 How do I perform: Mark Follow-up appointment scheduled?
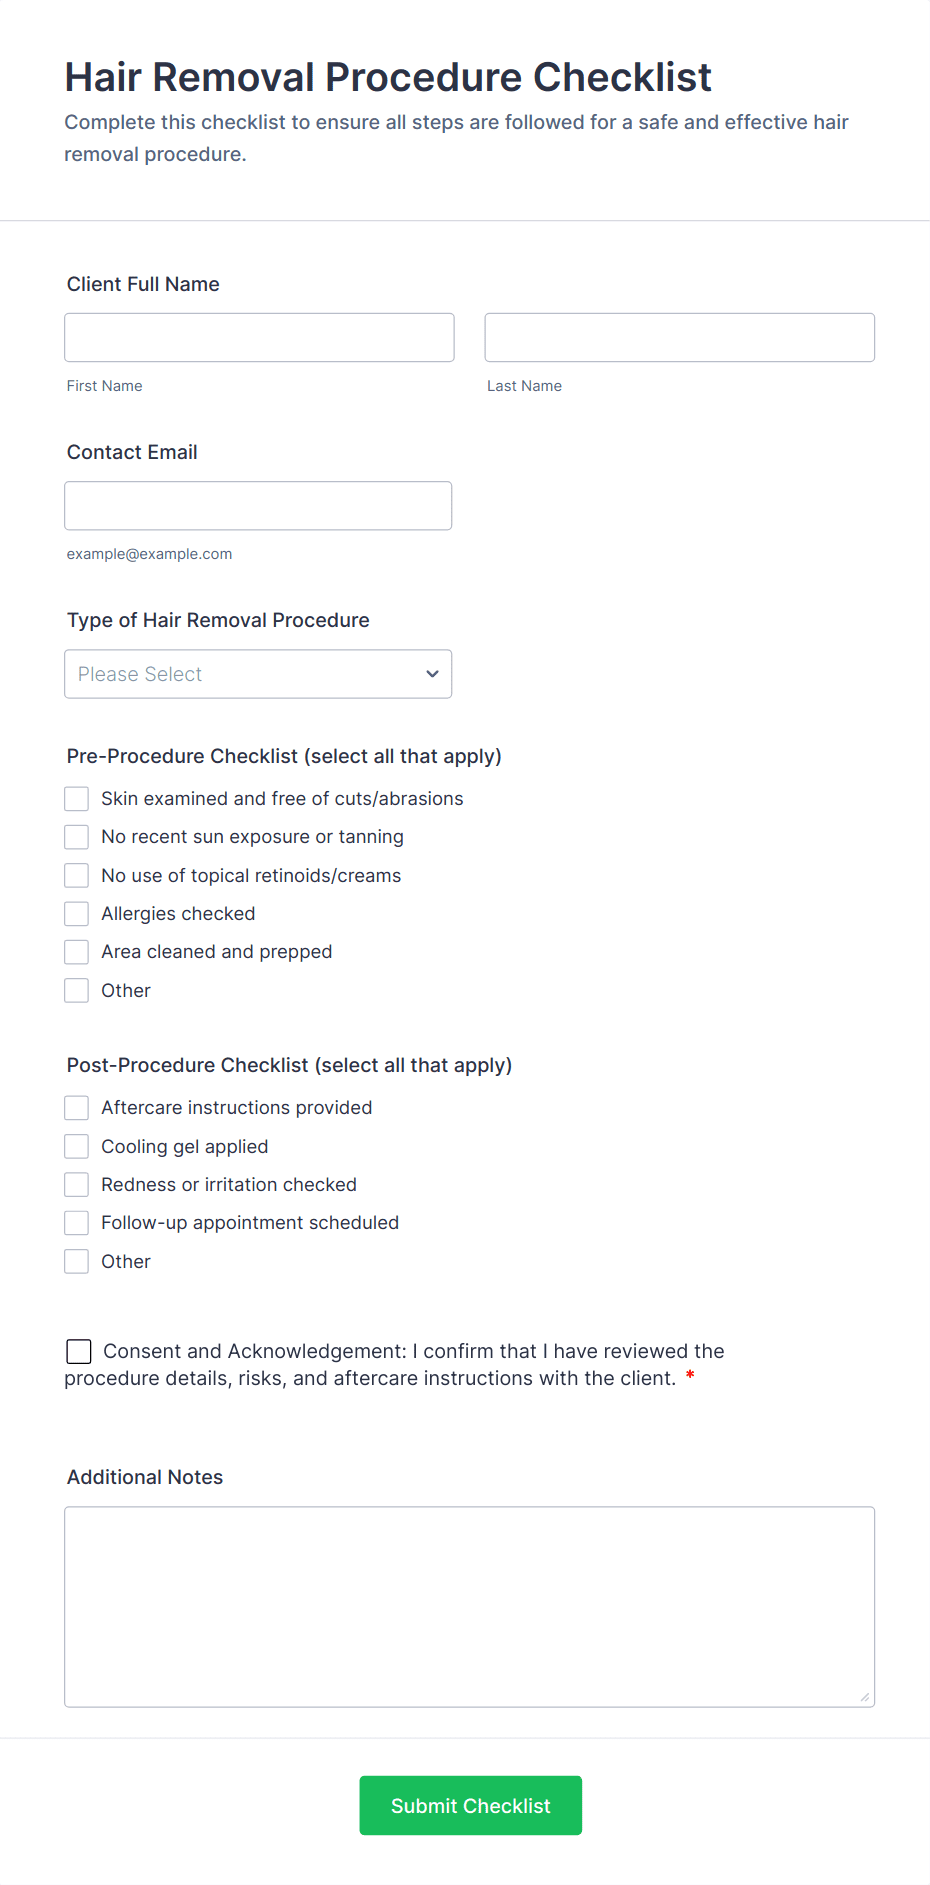tap(77, 1223)
